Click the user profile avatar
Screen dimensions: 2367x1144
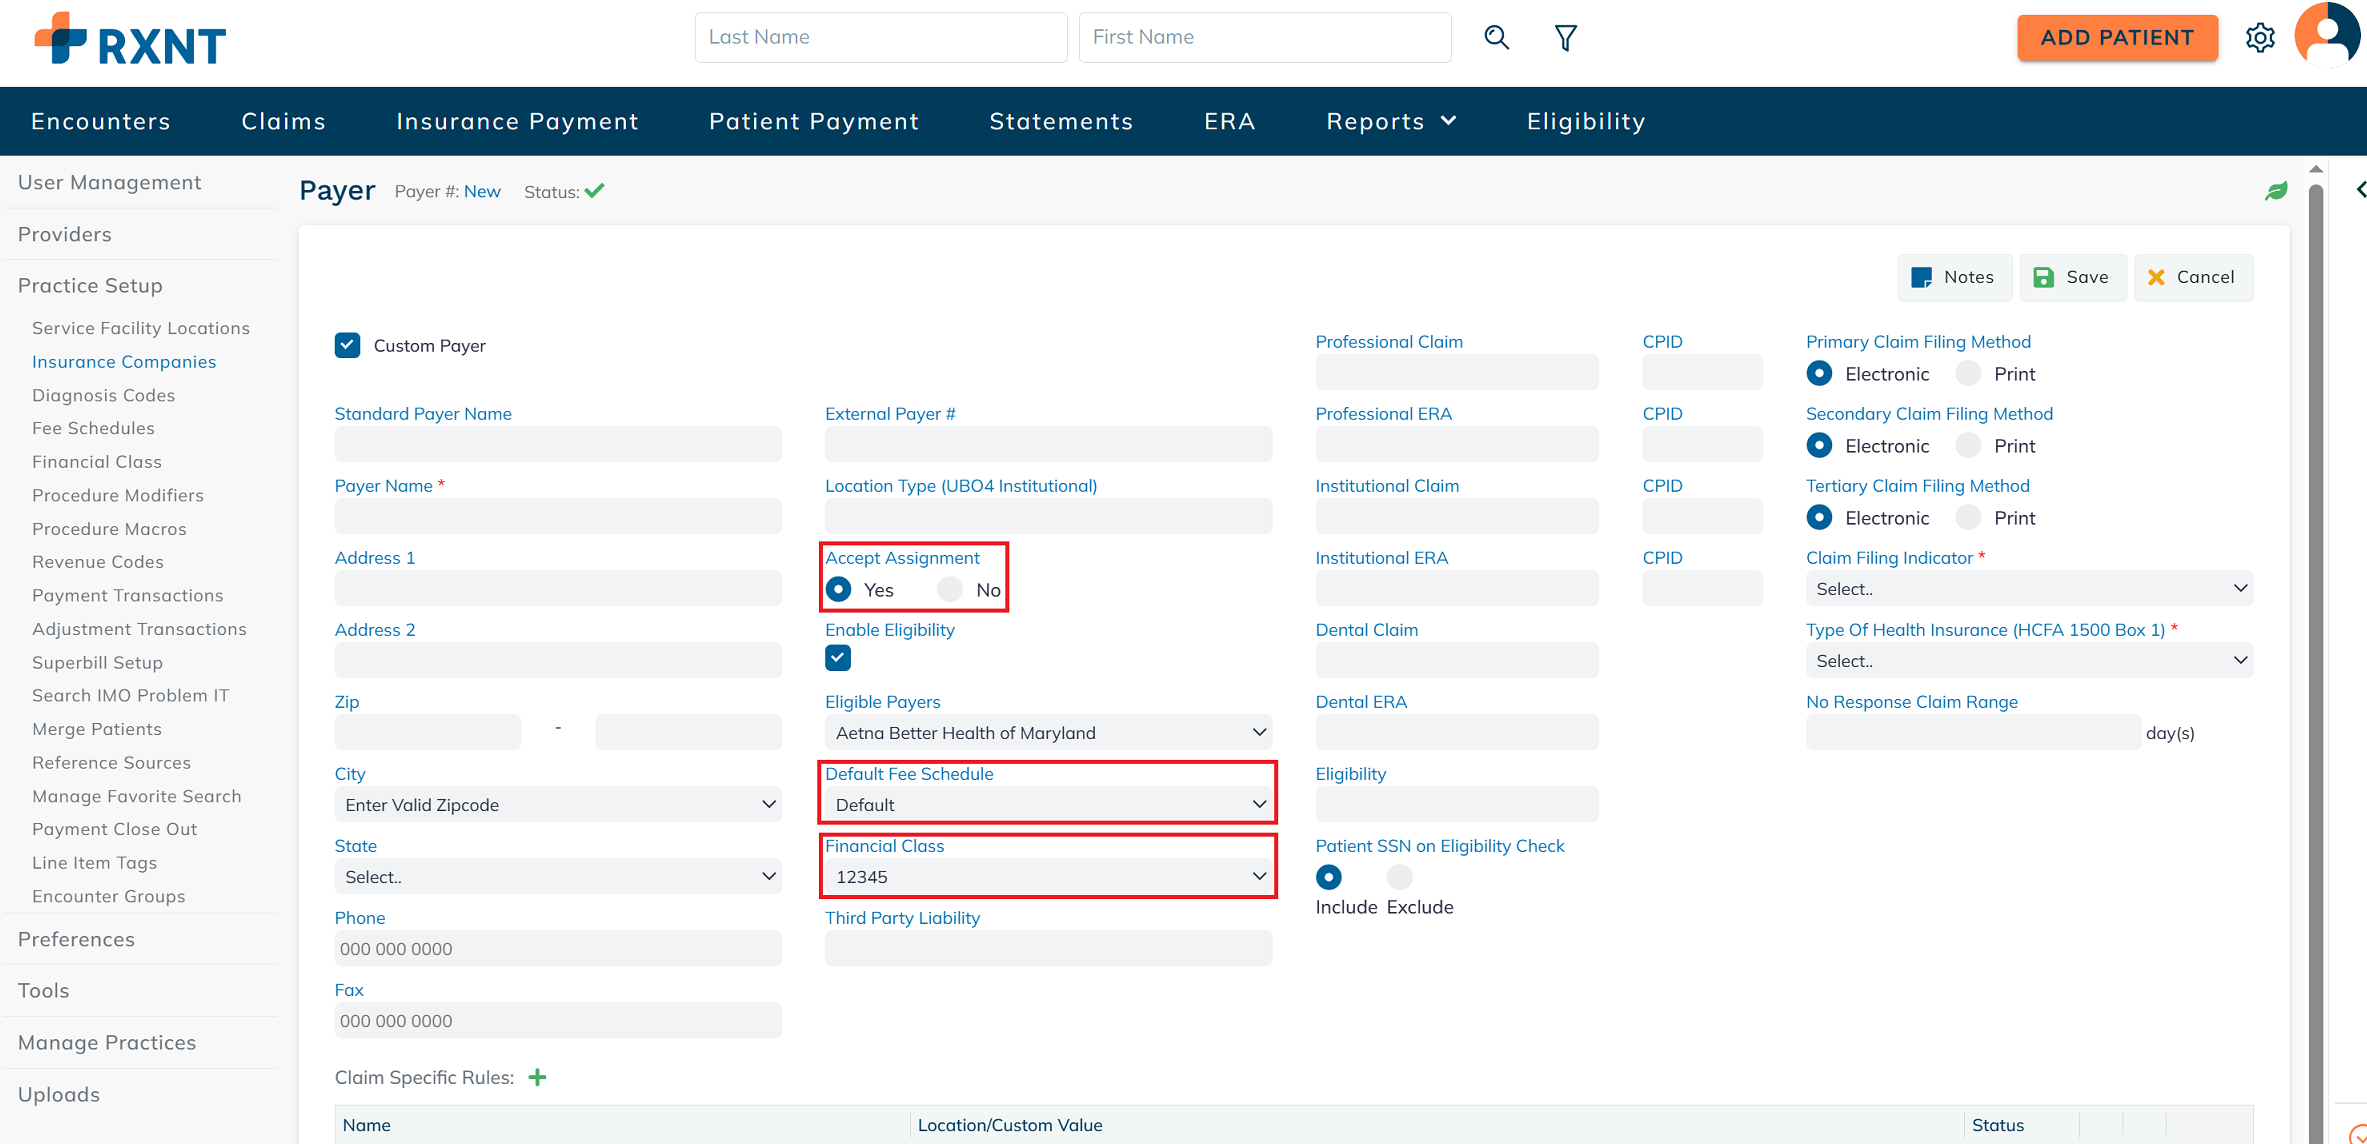click(x=2327, y=36)
